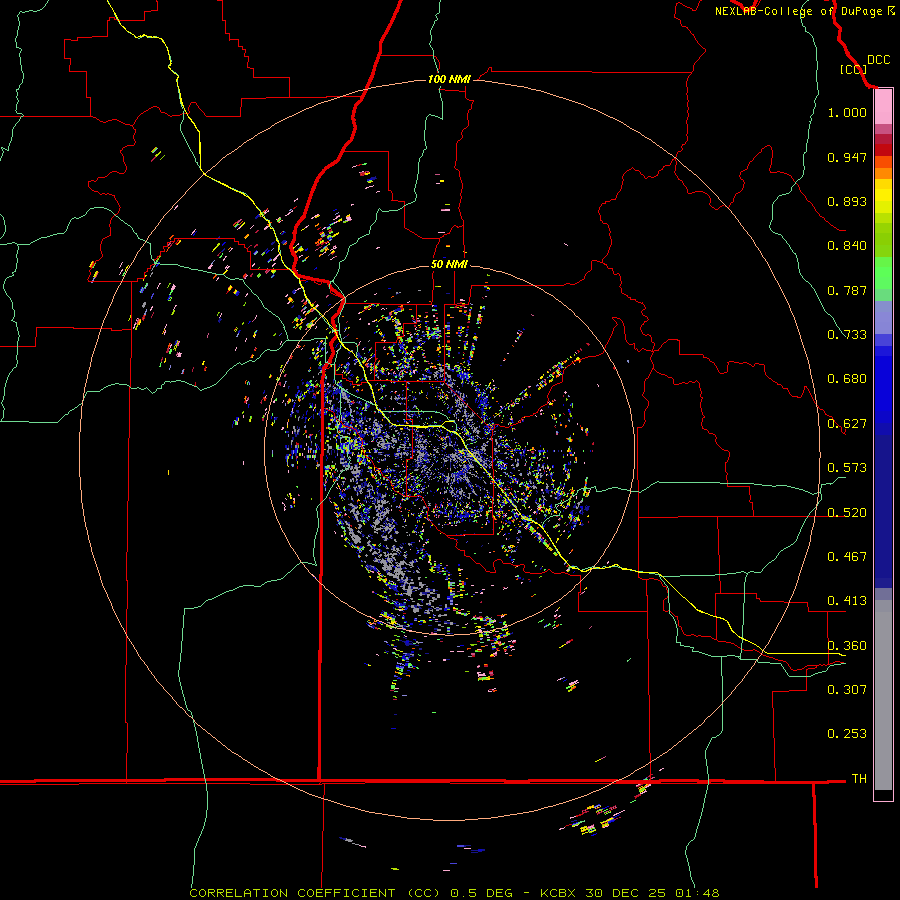This screenshot has height=900, width=900.
Task: Select the 50 NMI range ring label
Action: 449,264
